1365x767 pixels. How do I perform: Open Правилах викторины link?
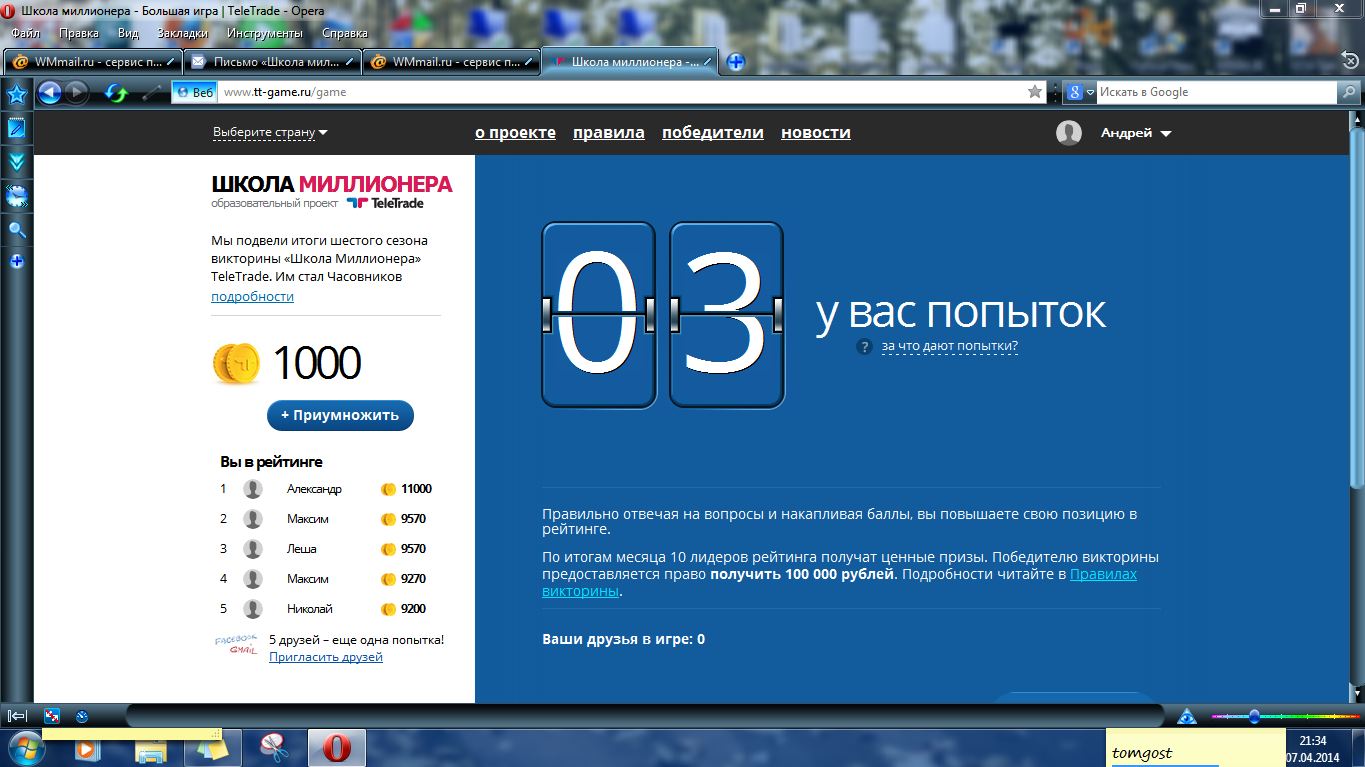(1104, 574)
